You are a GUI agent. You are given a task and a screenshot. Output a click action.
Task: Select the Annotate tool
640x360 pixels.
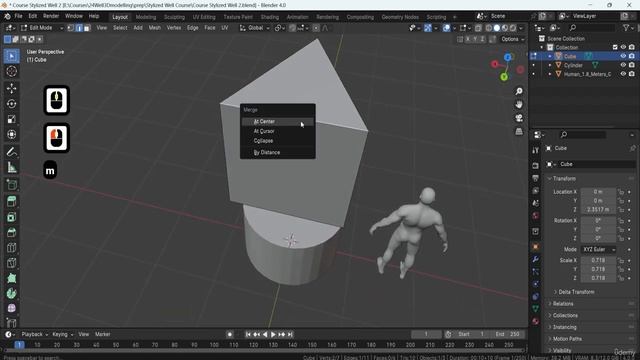pyautogui.click(x=11, y=152)
